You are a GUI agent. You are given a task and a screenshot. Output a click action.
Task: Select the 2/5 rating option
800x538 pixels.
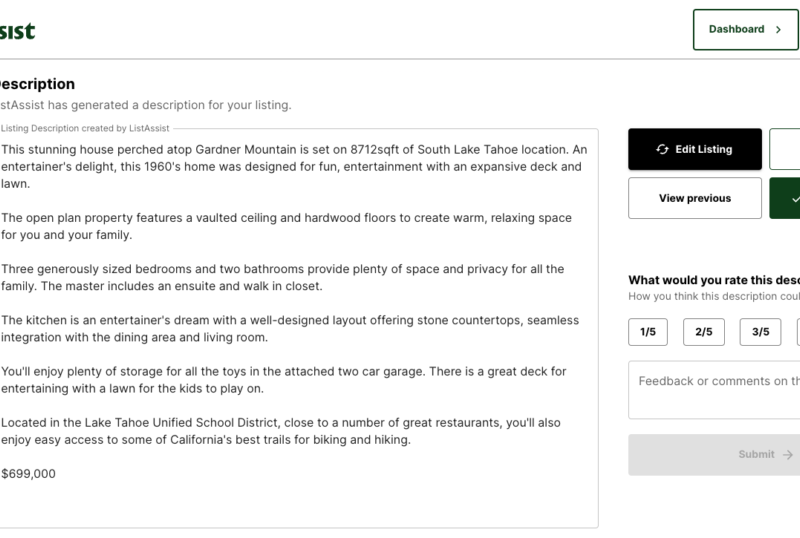[704, 332]
